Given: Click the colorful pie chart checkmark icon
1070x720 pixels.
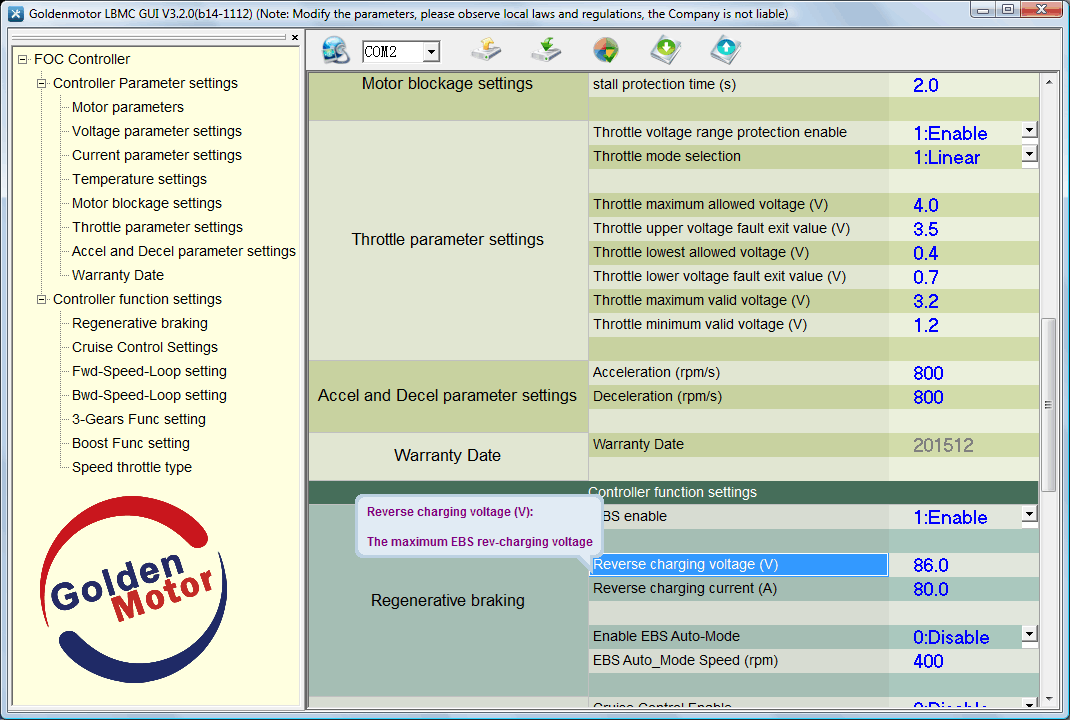Looking at the screenshot, I should (x=605, y=50).
